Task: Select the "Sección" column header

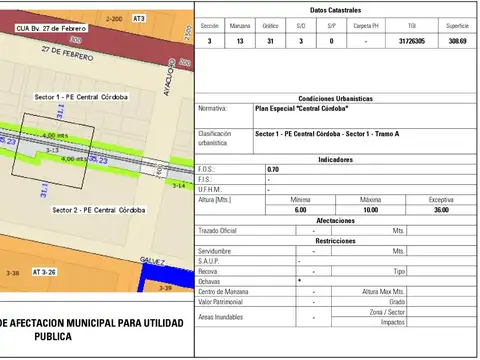Action: (x=210, y=26)
